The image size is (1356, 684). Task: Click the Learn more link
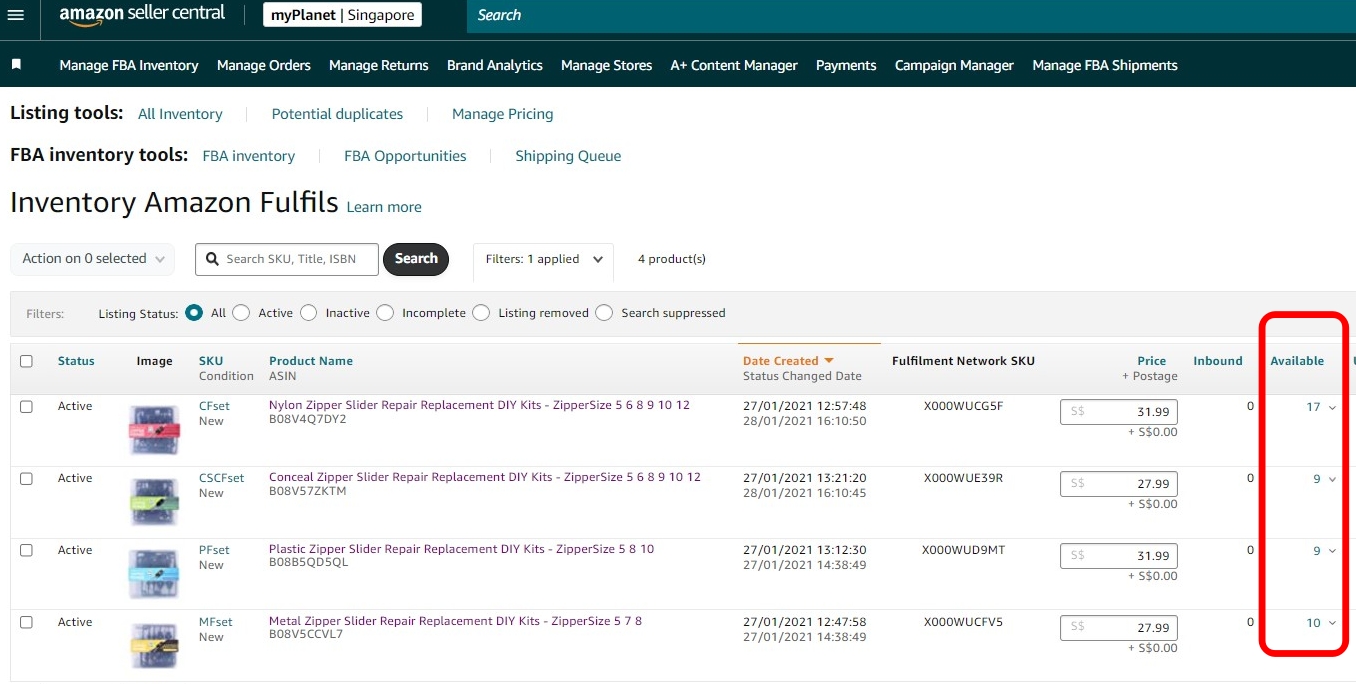384,207
